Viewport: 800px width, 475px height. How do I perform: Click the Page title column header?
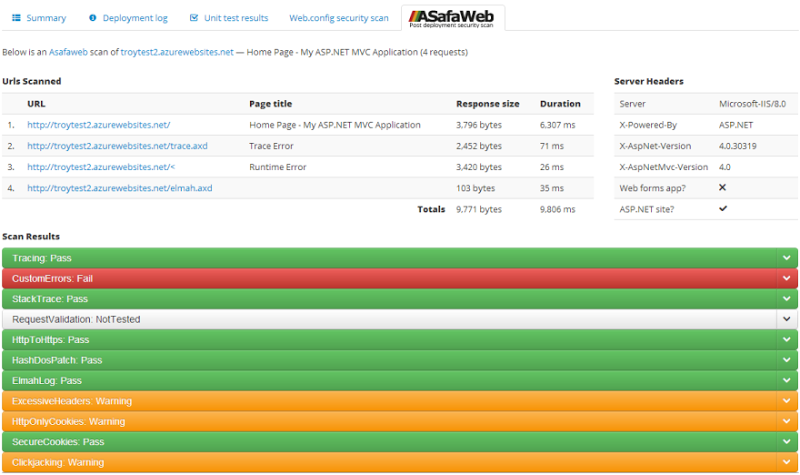pyautogui.click(x=270, y=104)
